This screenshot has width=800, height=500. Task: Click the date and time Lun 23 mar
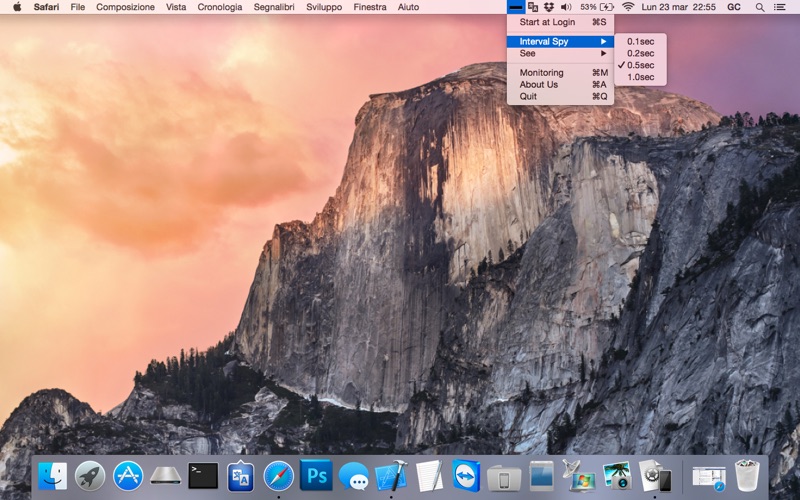(x=679, y=7)
